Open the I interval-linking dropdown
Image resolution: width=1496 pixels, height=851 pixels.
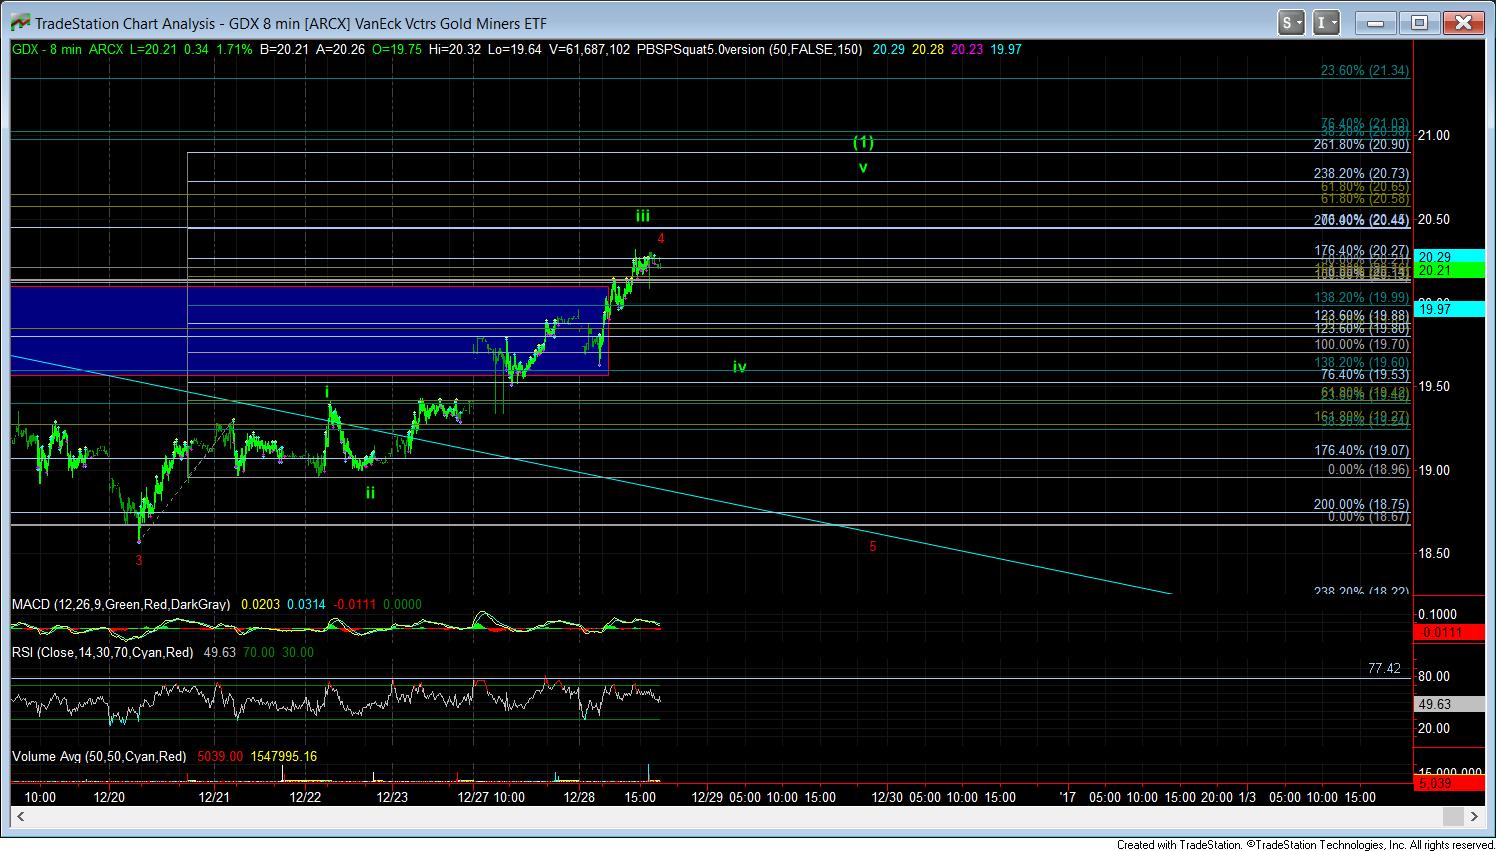[1327, 22]
